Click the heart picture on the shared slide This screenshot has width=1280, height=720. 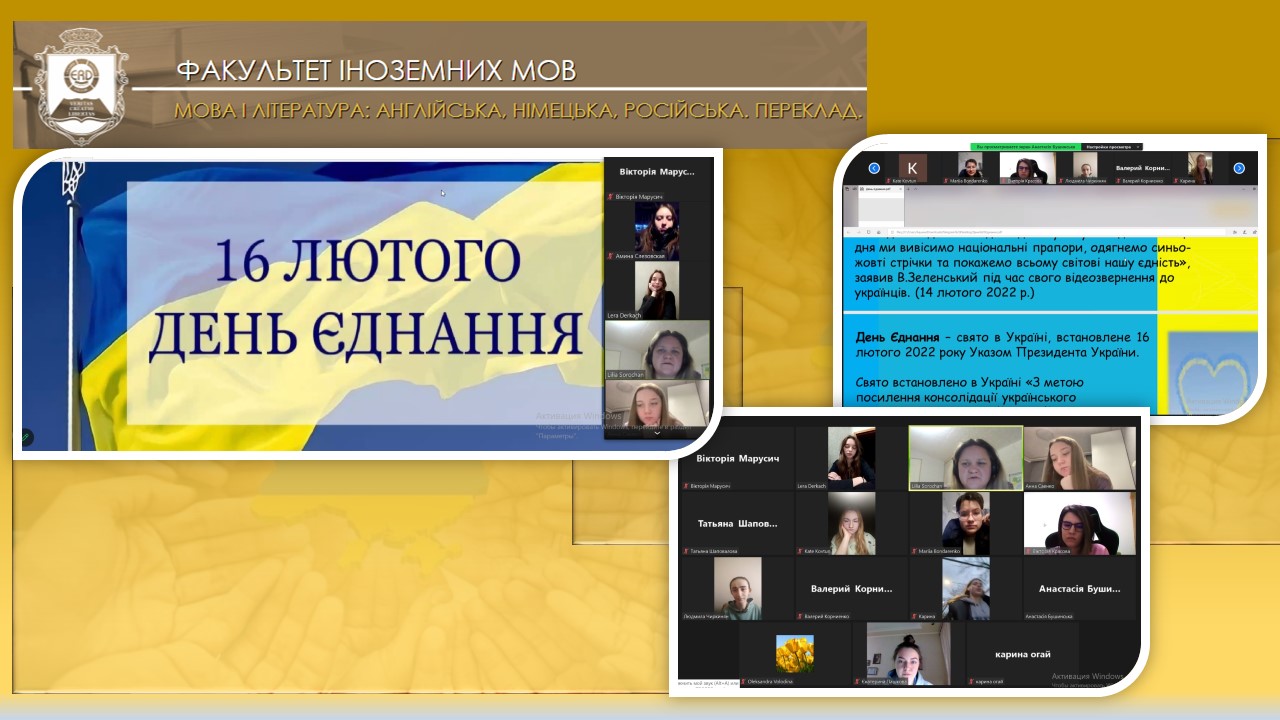[x=1213, y=372]
